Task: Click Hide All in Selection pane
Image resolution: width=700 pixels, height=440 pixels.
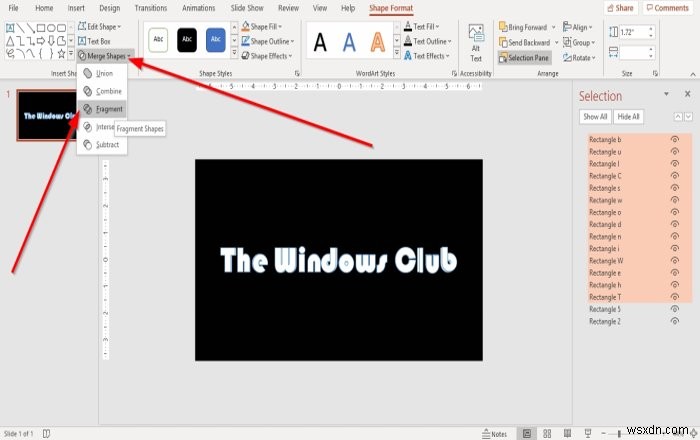Action: 628,117
